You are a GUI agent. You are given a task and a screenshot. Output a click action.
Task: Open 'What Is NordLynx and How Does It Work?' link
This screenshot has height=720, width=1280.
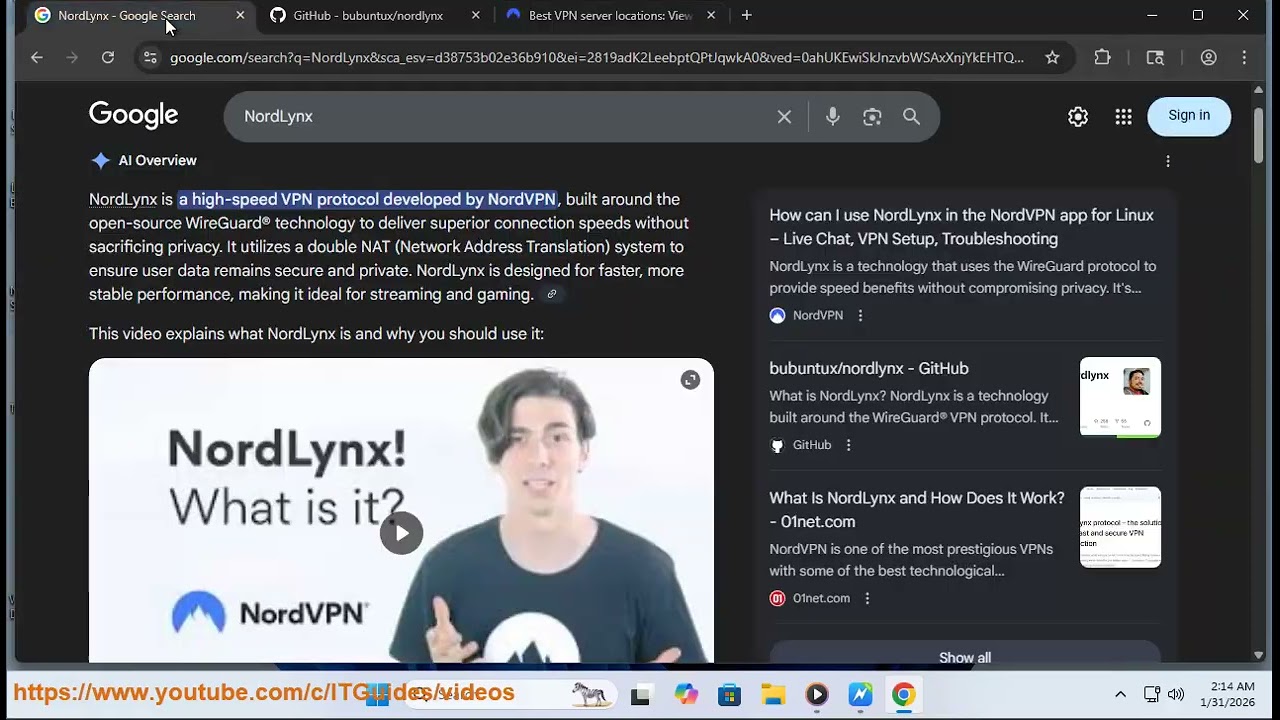(917, 510)
